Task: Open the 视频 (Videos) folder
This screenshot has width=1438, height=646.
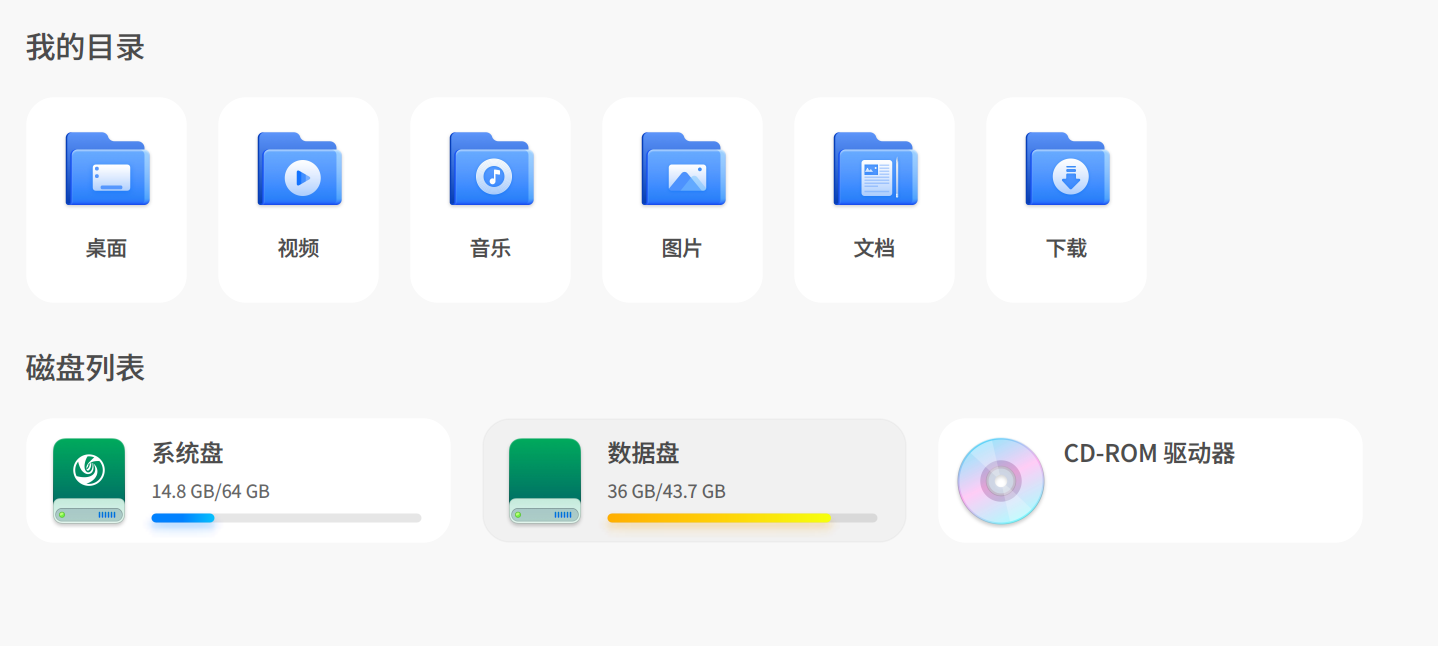Action: click(x=298, y=170)
